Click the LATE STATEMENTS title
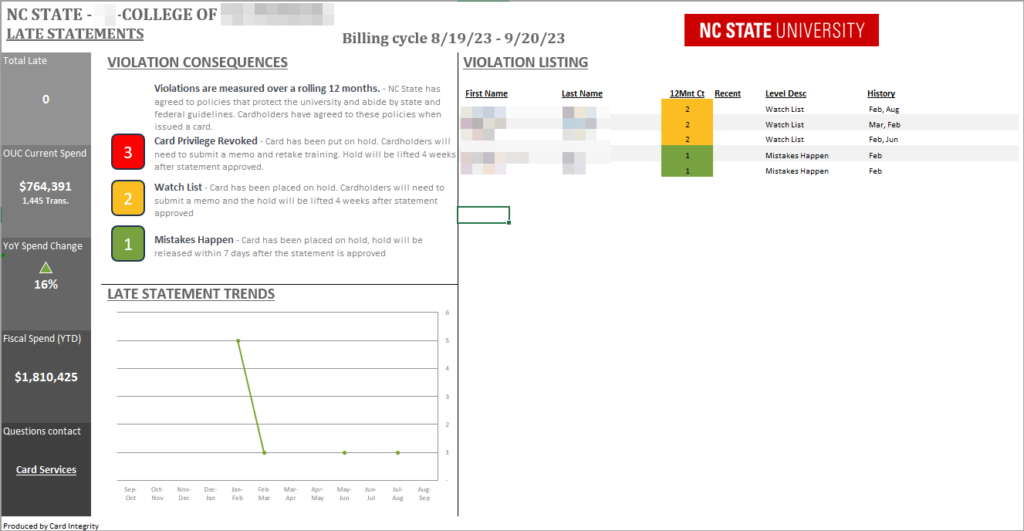Viewport: 1024px width, 531px height. 75,34
